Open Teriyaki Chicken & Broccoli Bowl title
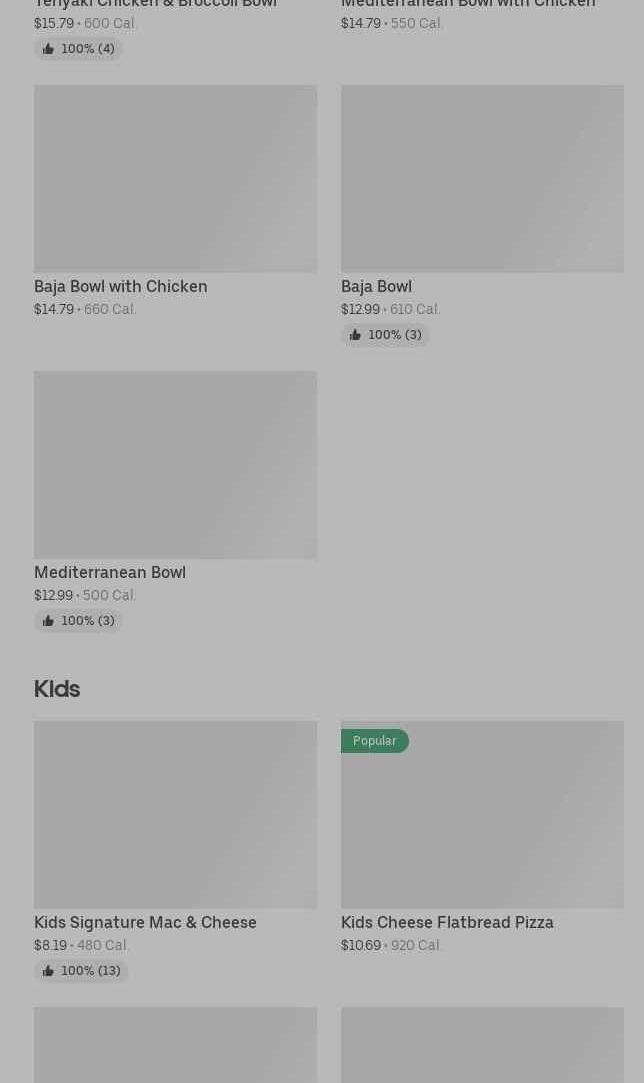Screen dimensions: 644x1083 click(x=155, y=4)
